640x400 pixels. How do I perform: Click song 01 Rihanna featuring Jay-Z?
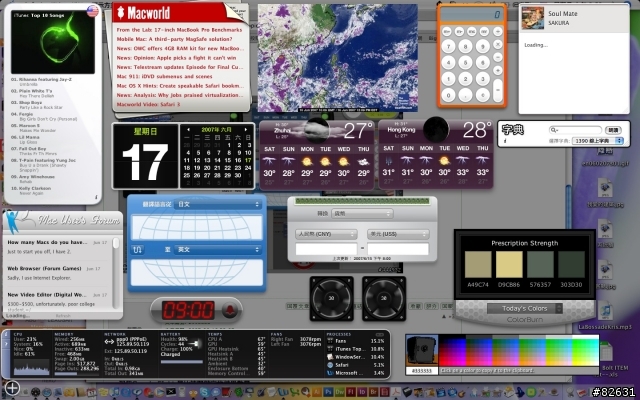[x=39, y=81]
